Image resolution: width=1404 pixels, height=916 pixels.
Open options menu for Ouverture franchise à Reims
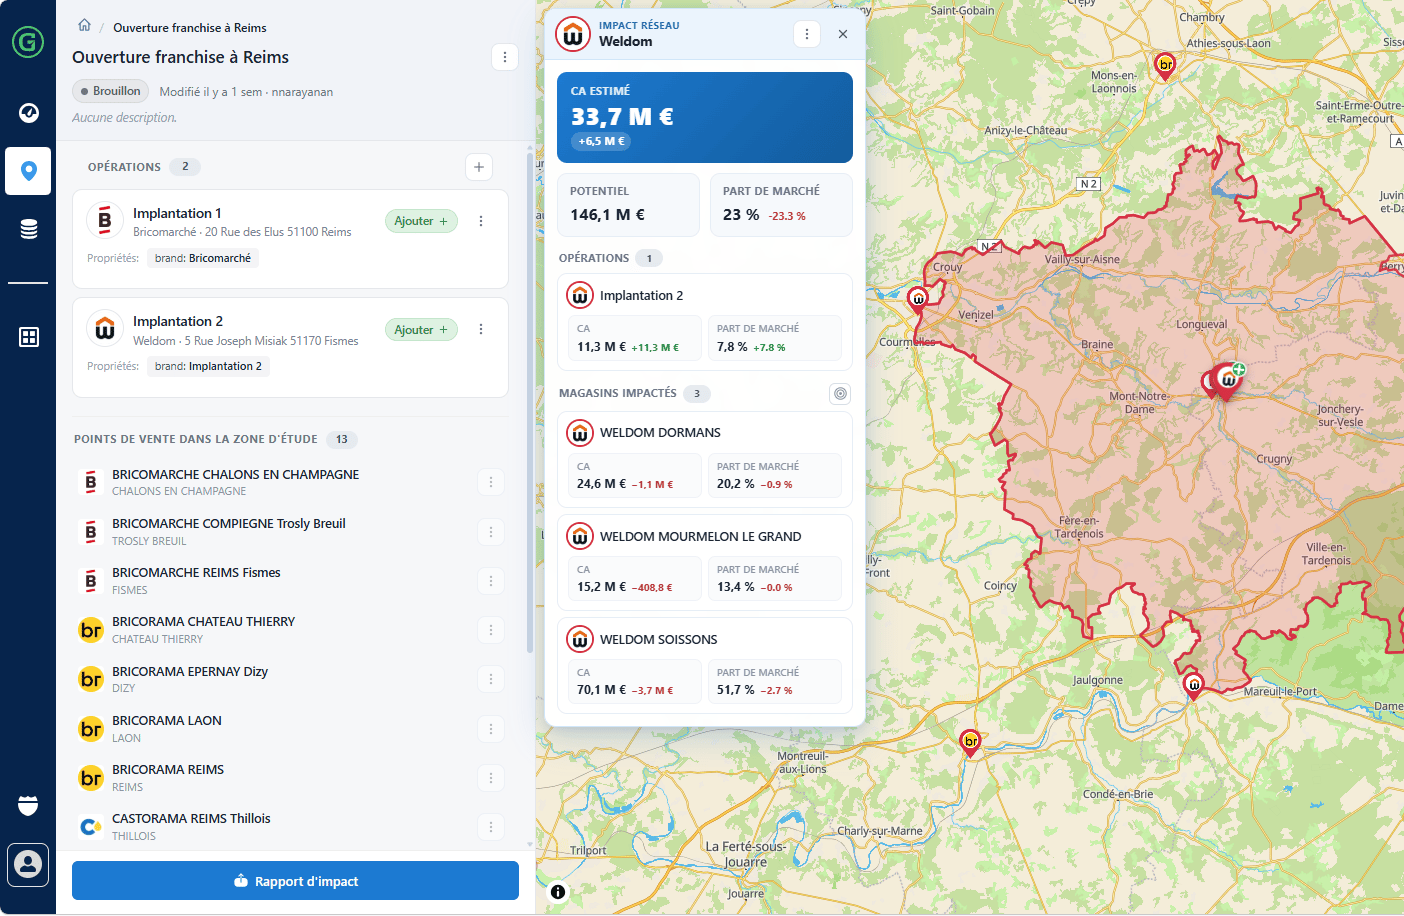click(505, 57)
